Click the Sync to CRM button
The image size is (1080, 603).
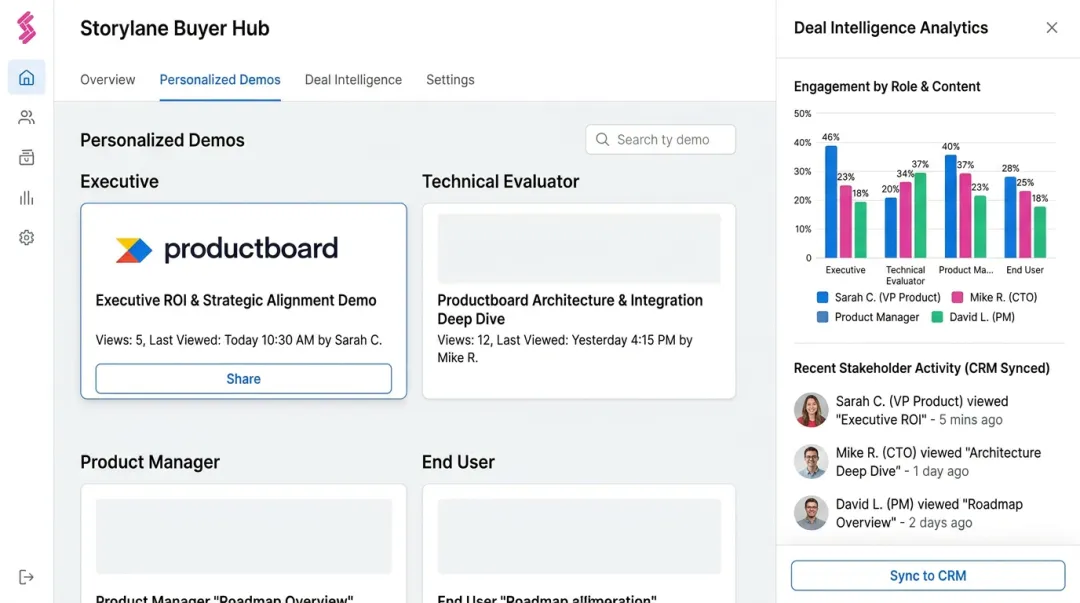928,575
